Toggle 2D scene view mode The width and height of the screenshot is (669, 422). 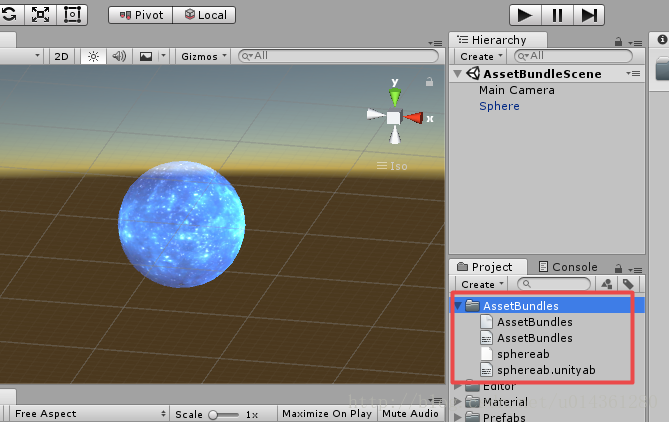tap(61, 56)
